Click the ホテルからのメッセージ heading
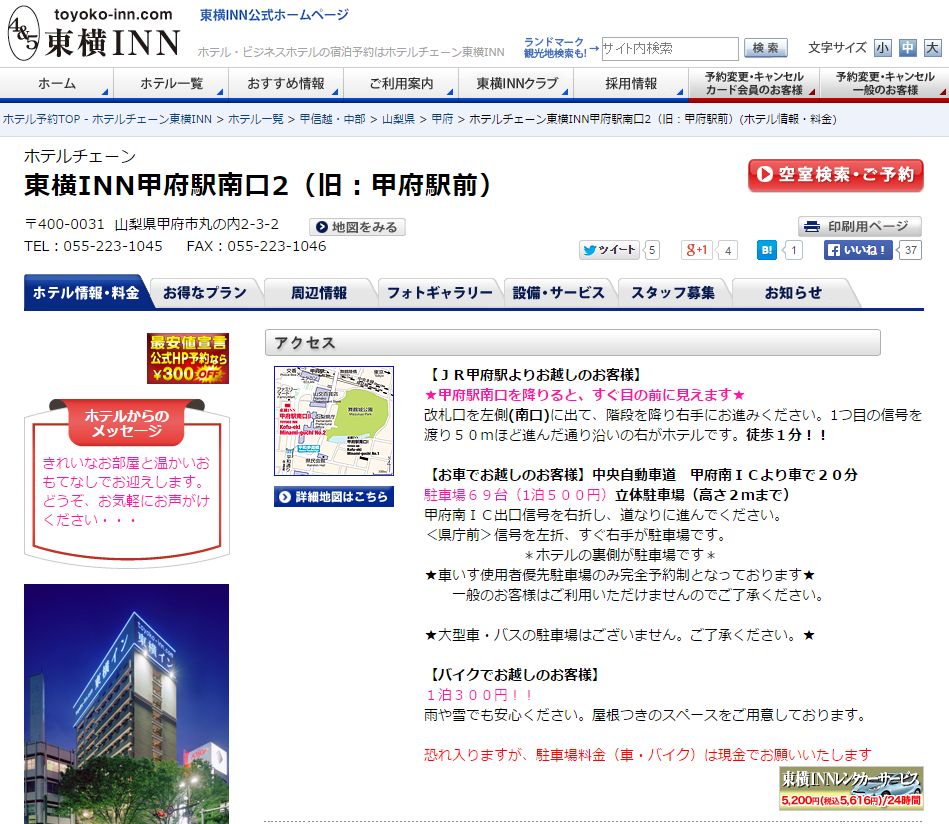The image size is (949, 824). [x=126, y=423]
